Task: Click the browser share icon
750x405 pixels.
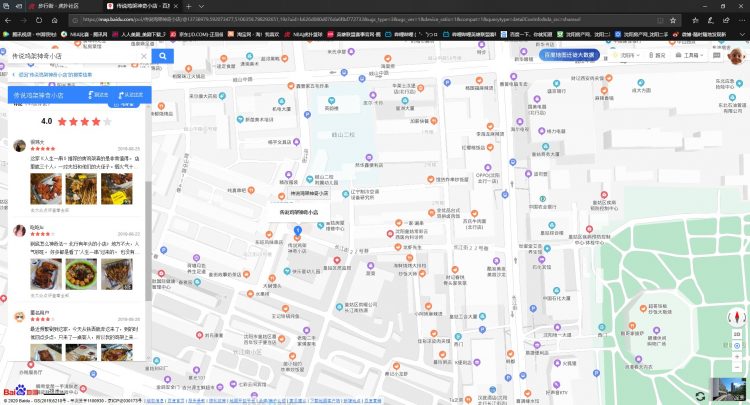Action: click(x=726, y=20)
